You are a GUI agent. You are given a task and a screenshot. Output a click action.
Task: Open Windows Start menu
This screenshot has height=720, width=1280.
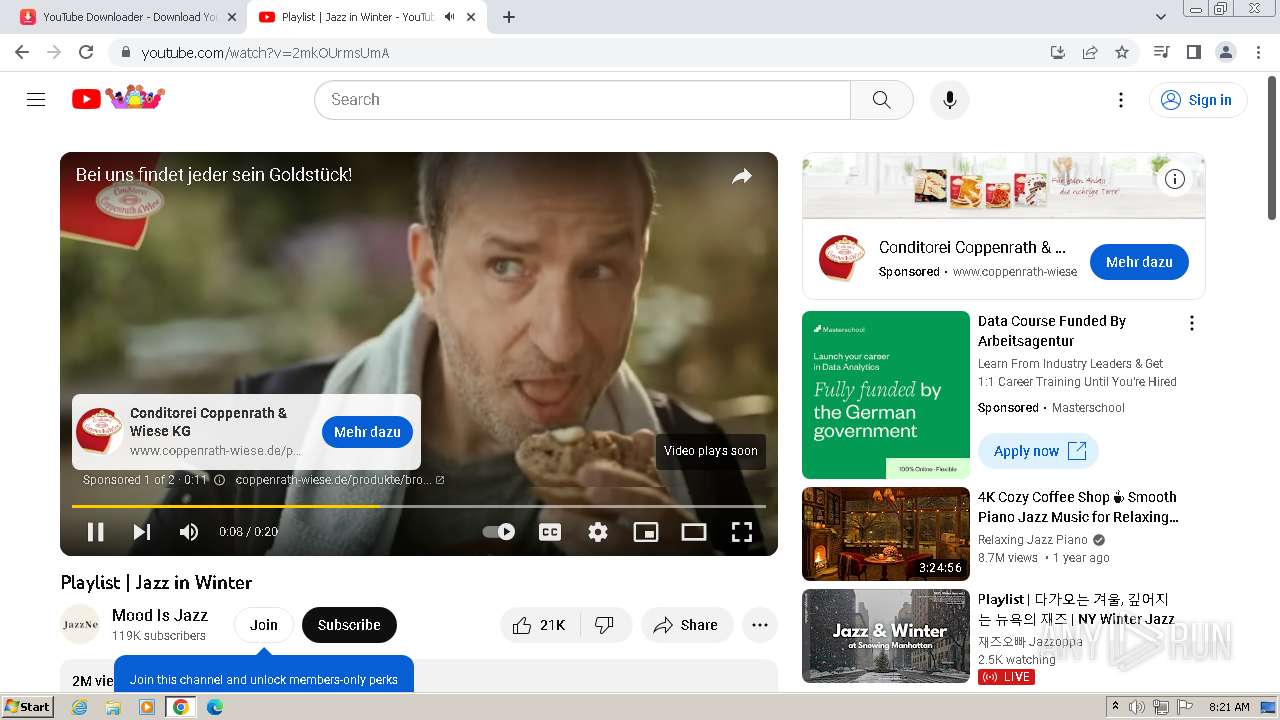click(x=27, y=706)
